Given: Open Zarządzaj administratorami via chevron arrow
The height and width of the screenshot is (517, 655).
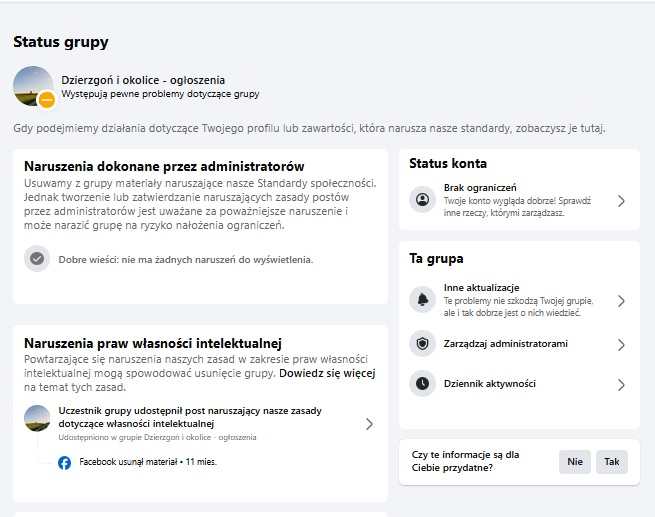Looking at the screenshot, I should pos(621,345).
